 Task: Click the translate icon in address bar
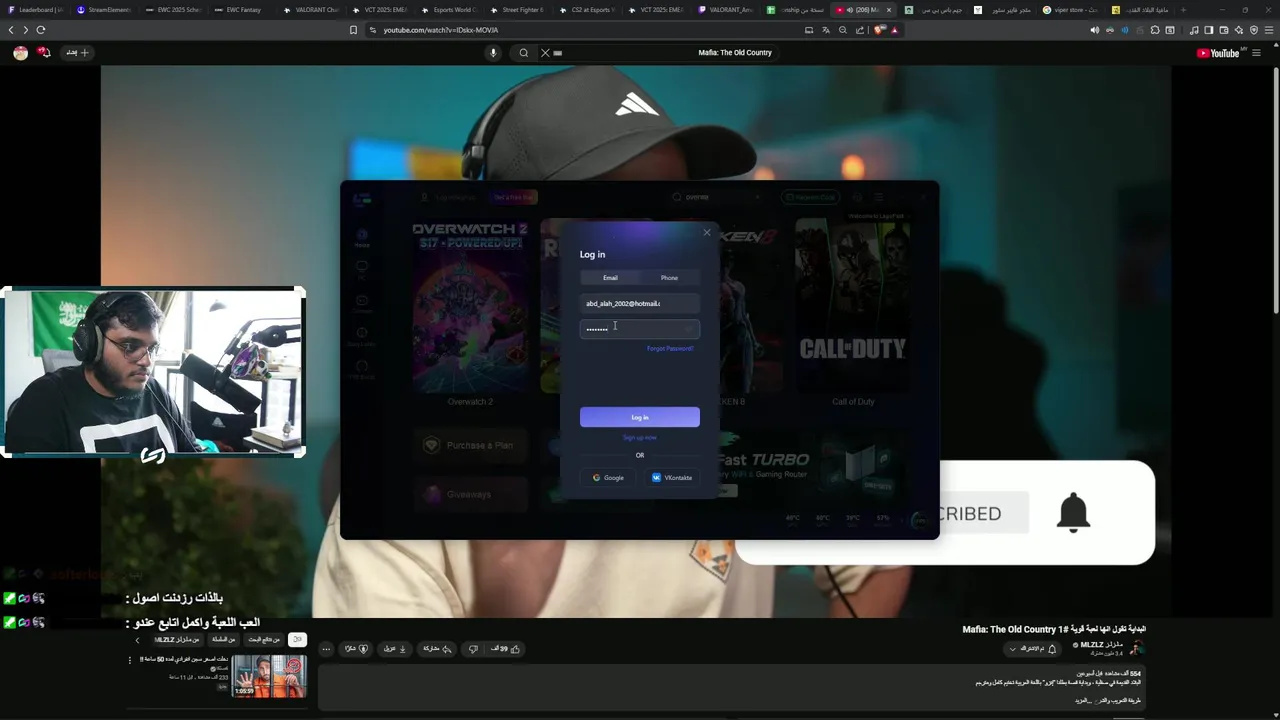pyautogui.click(x=825, y=30)
